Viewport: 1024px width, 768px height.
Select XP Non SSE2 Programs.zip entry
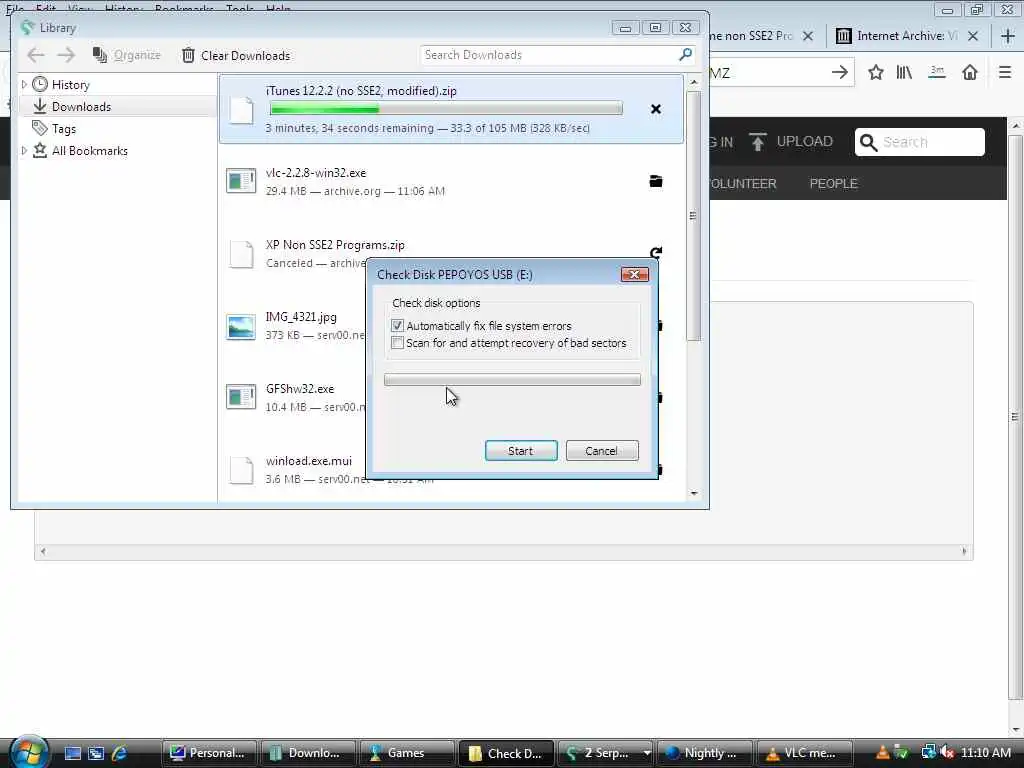335,245
